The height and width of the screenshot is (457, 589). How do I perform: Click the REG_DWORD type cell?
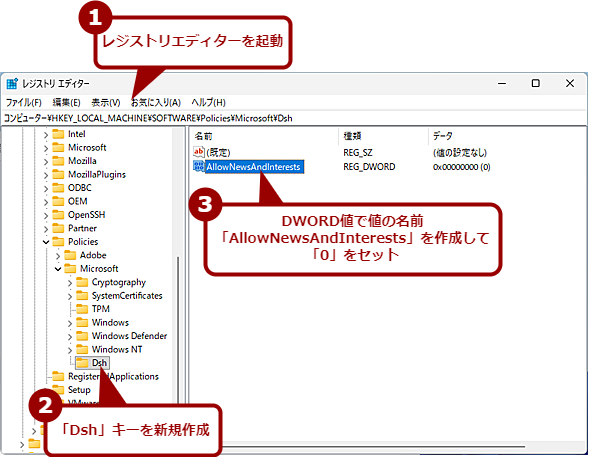369,167
